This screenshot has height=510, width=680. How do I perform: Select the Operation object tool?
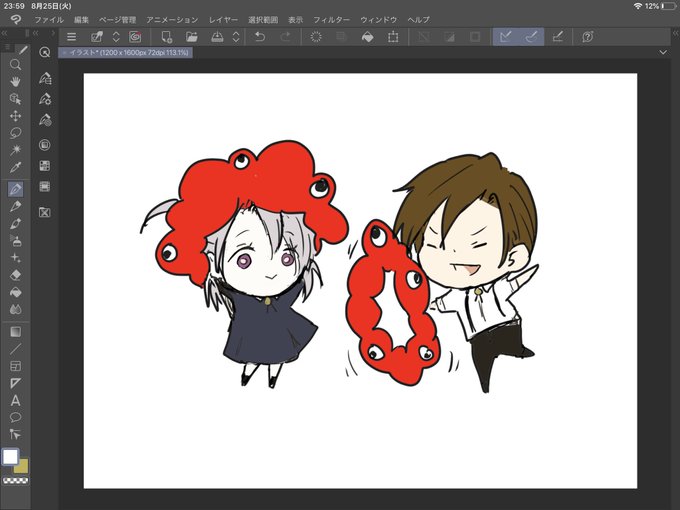point(16,99)
